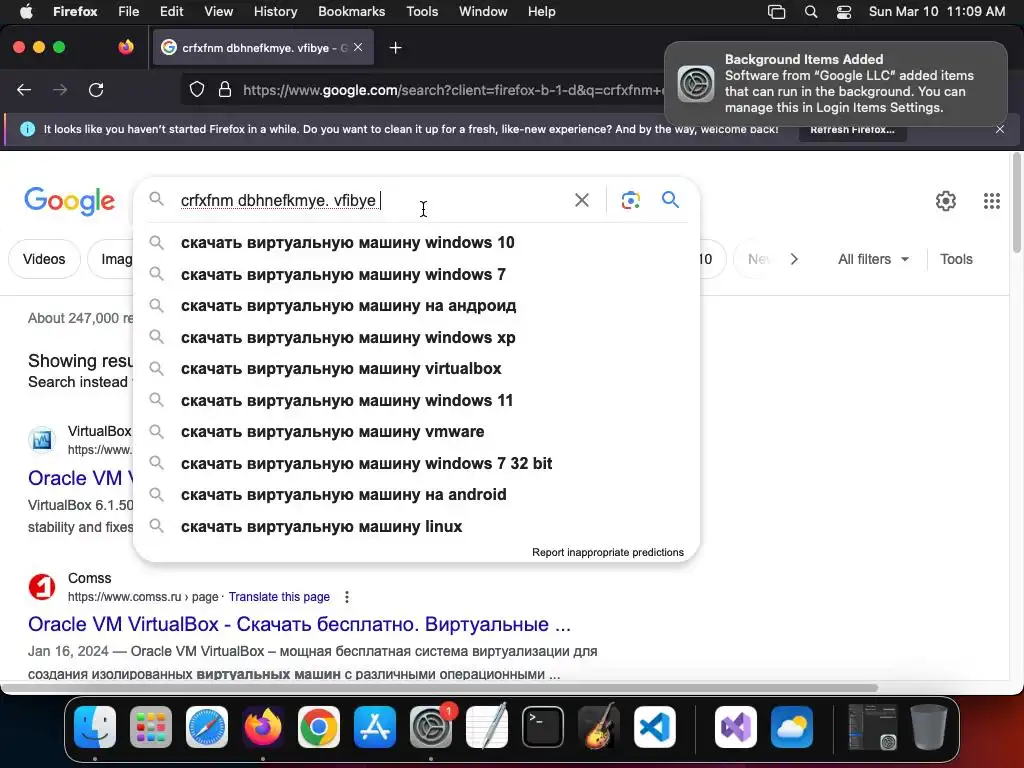Open a new Firefox tab
Viewport: 1024px width, 768px height.
click(x=395, y=48)
